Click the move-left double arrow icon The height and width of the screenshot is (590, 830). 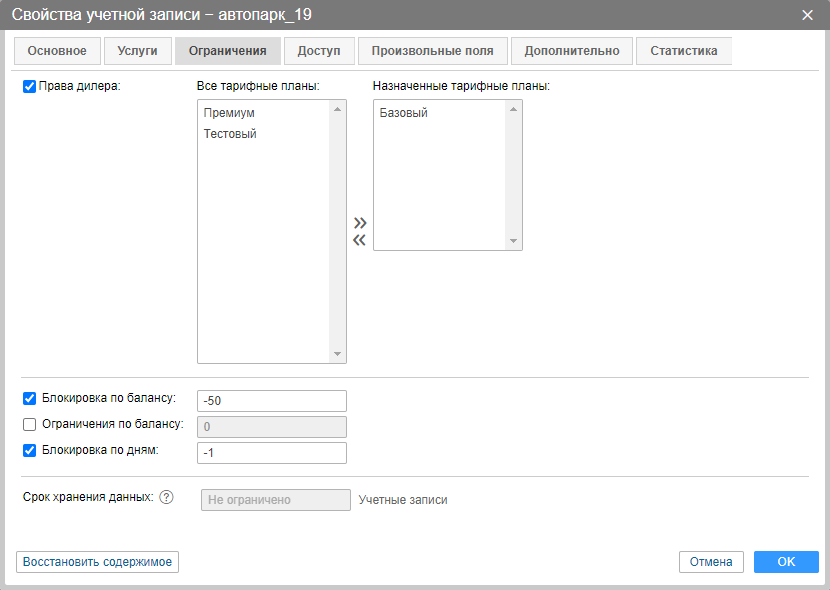tap(360, 239)
